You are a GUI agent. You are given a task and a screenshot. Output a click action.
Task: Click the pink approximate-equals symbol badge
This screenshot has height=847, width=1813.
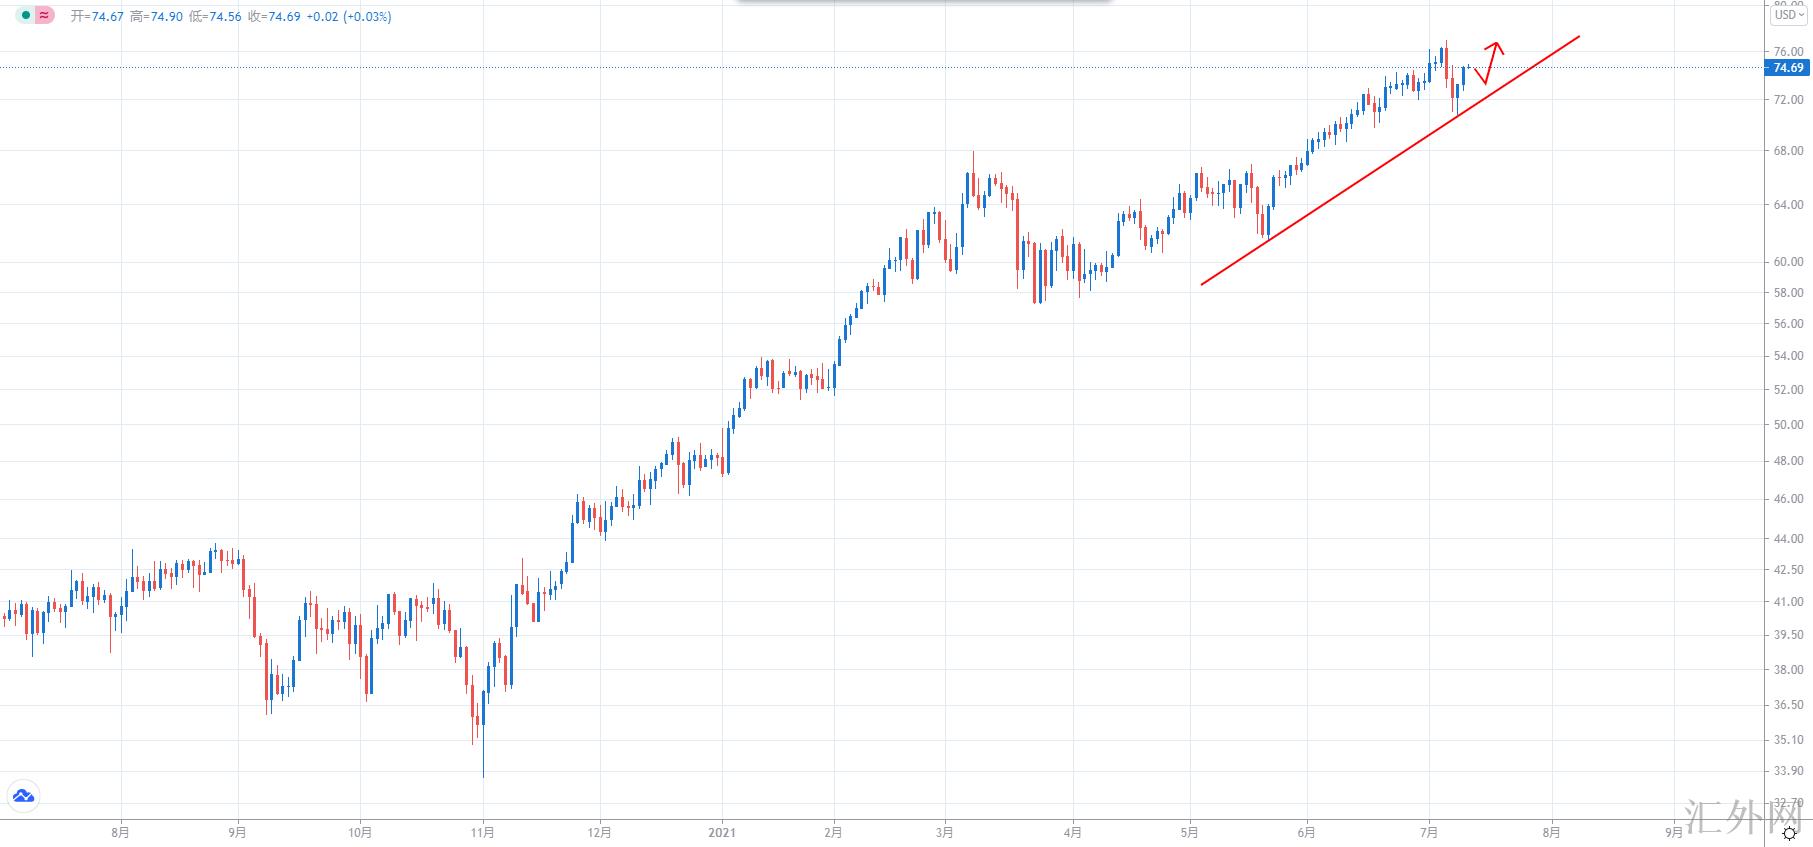click(44, 16)
